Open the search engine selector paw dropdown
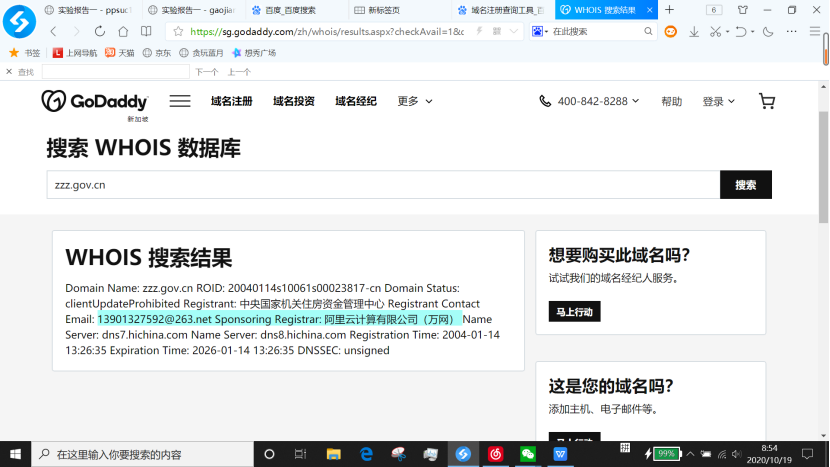 [x=539, y=31]
